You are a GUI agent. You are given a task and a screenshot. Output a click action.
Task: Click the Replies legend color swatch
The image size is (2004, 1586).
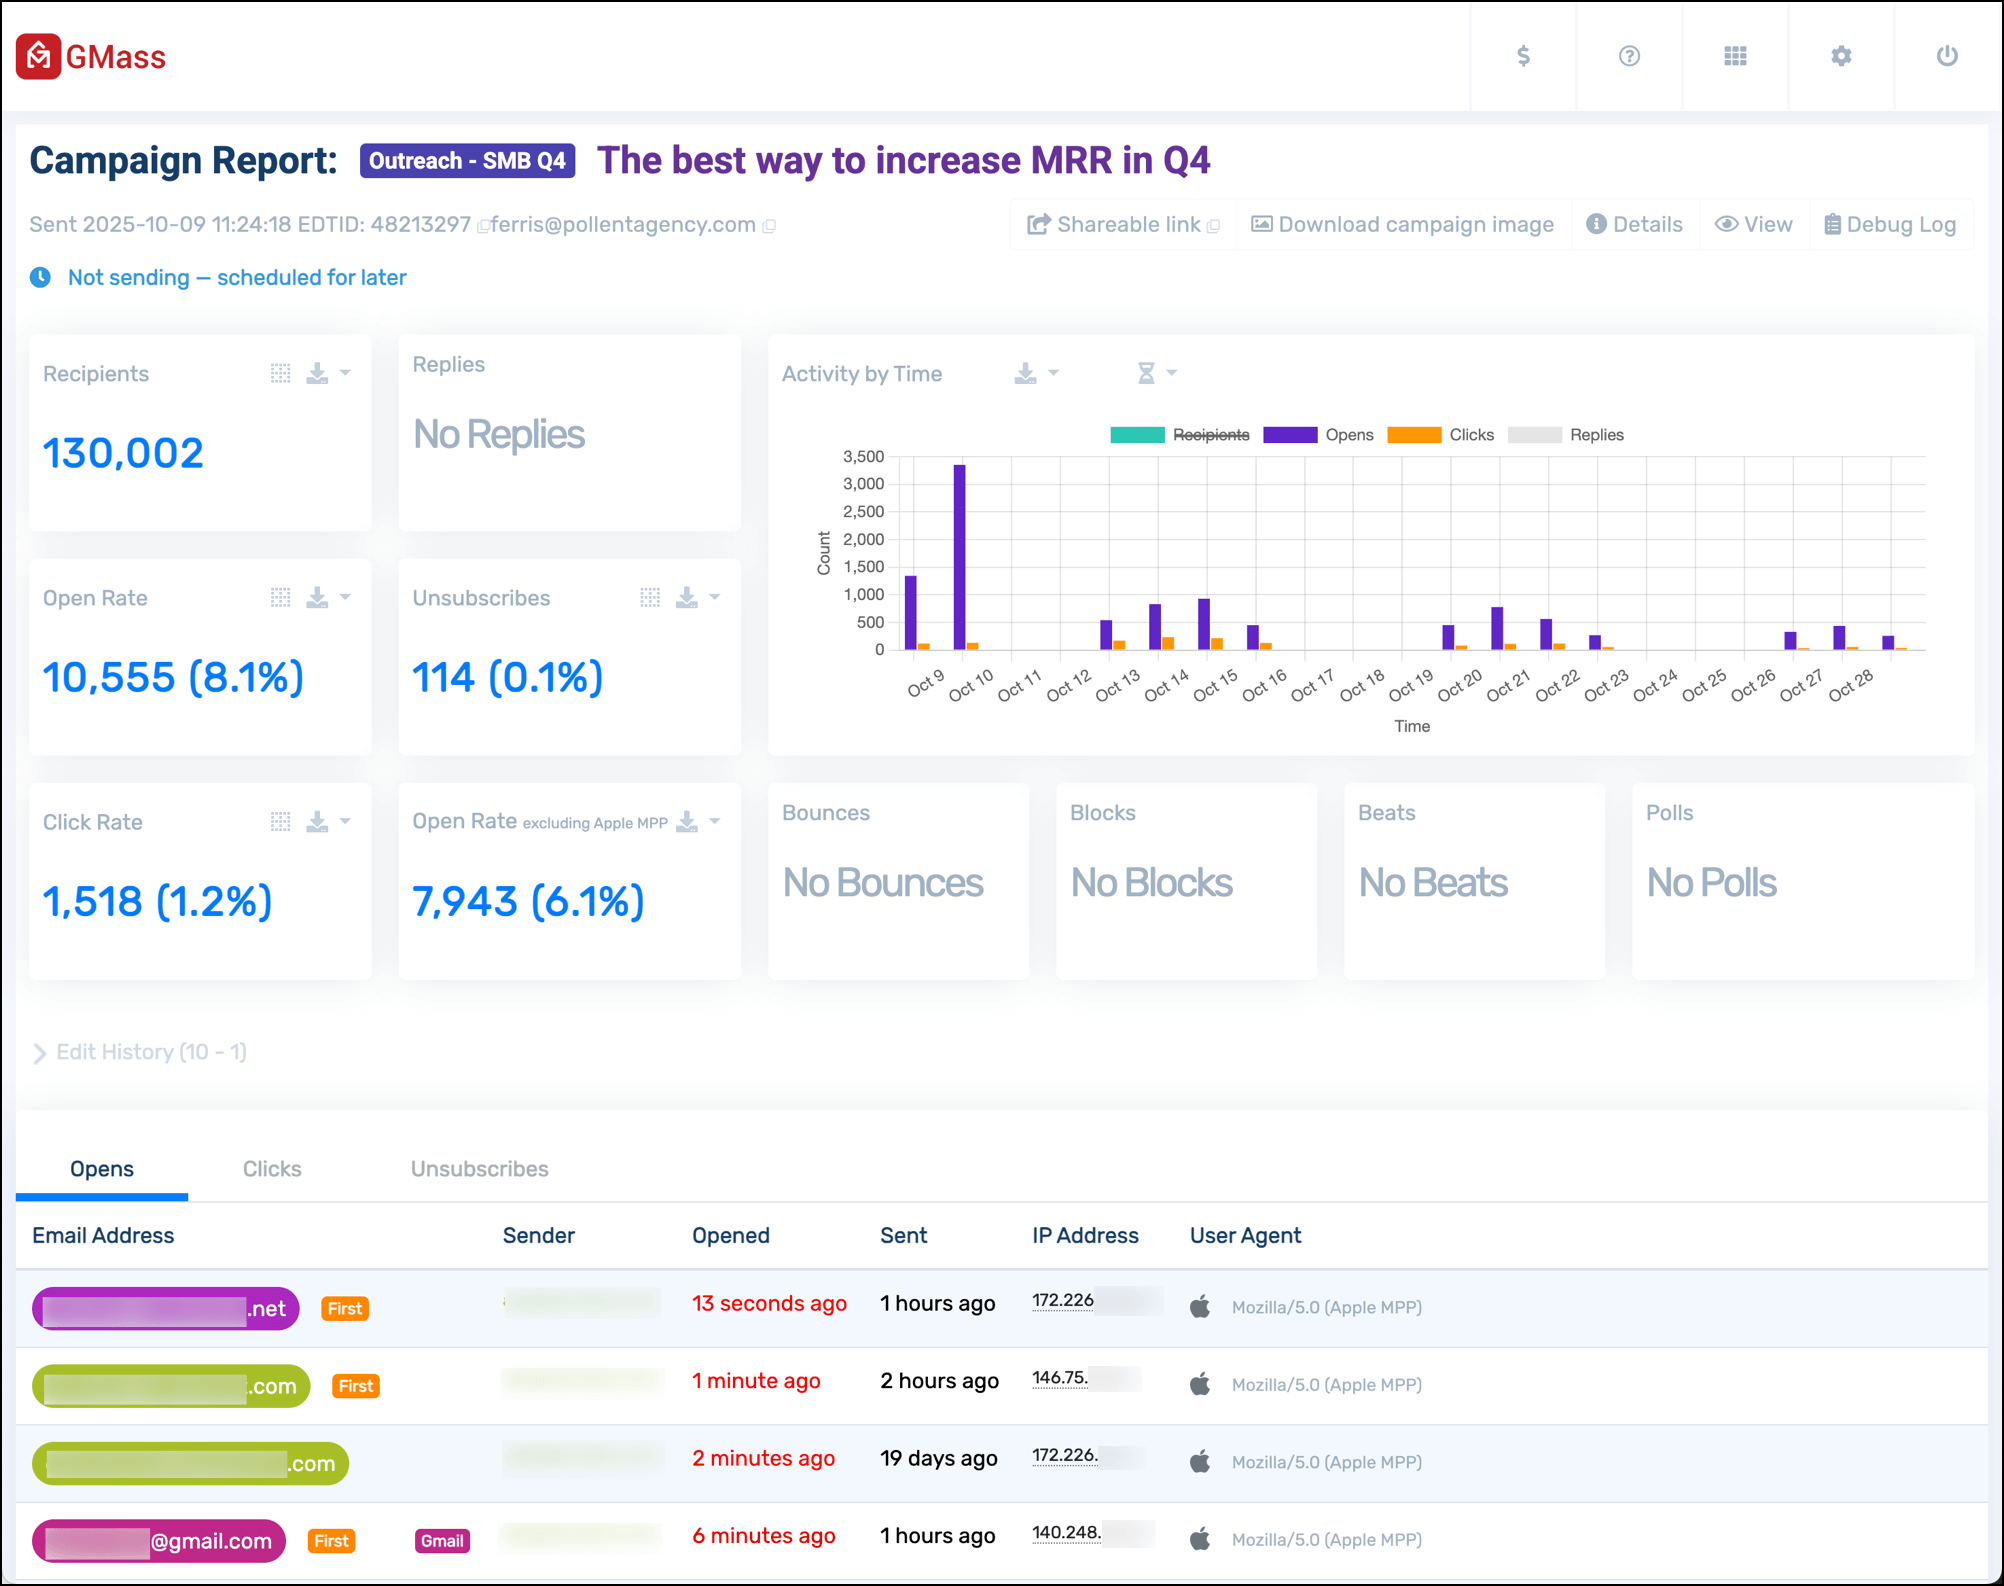coord(1534,435)
